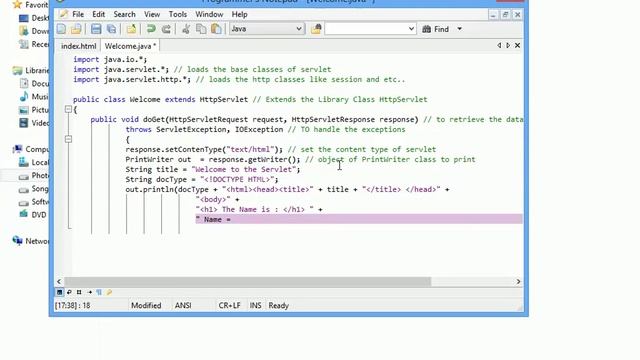Open the Help menu
The width and height of the screenshot is (640, 360).
240,14
